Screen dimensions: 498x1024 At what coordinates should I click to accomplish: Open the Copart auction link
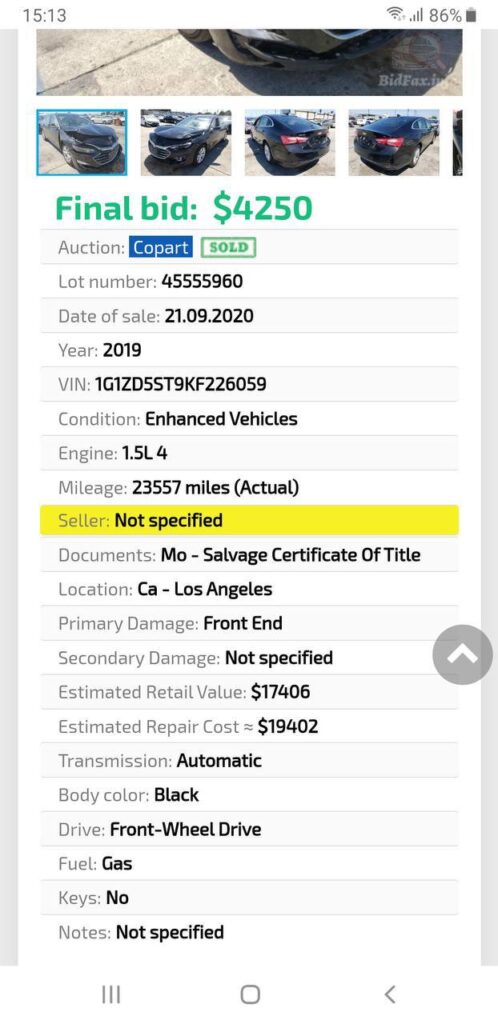(161, 248)
